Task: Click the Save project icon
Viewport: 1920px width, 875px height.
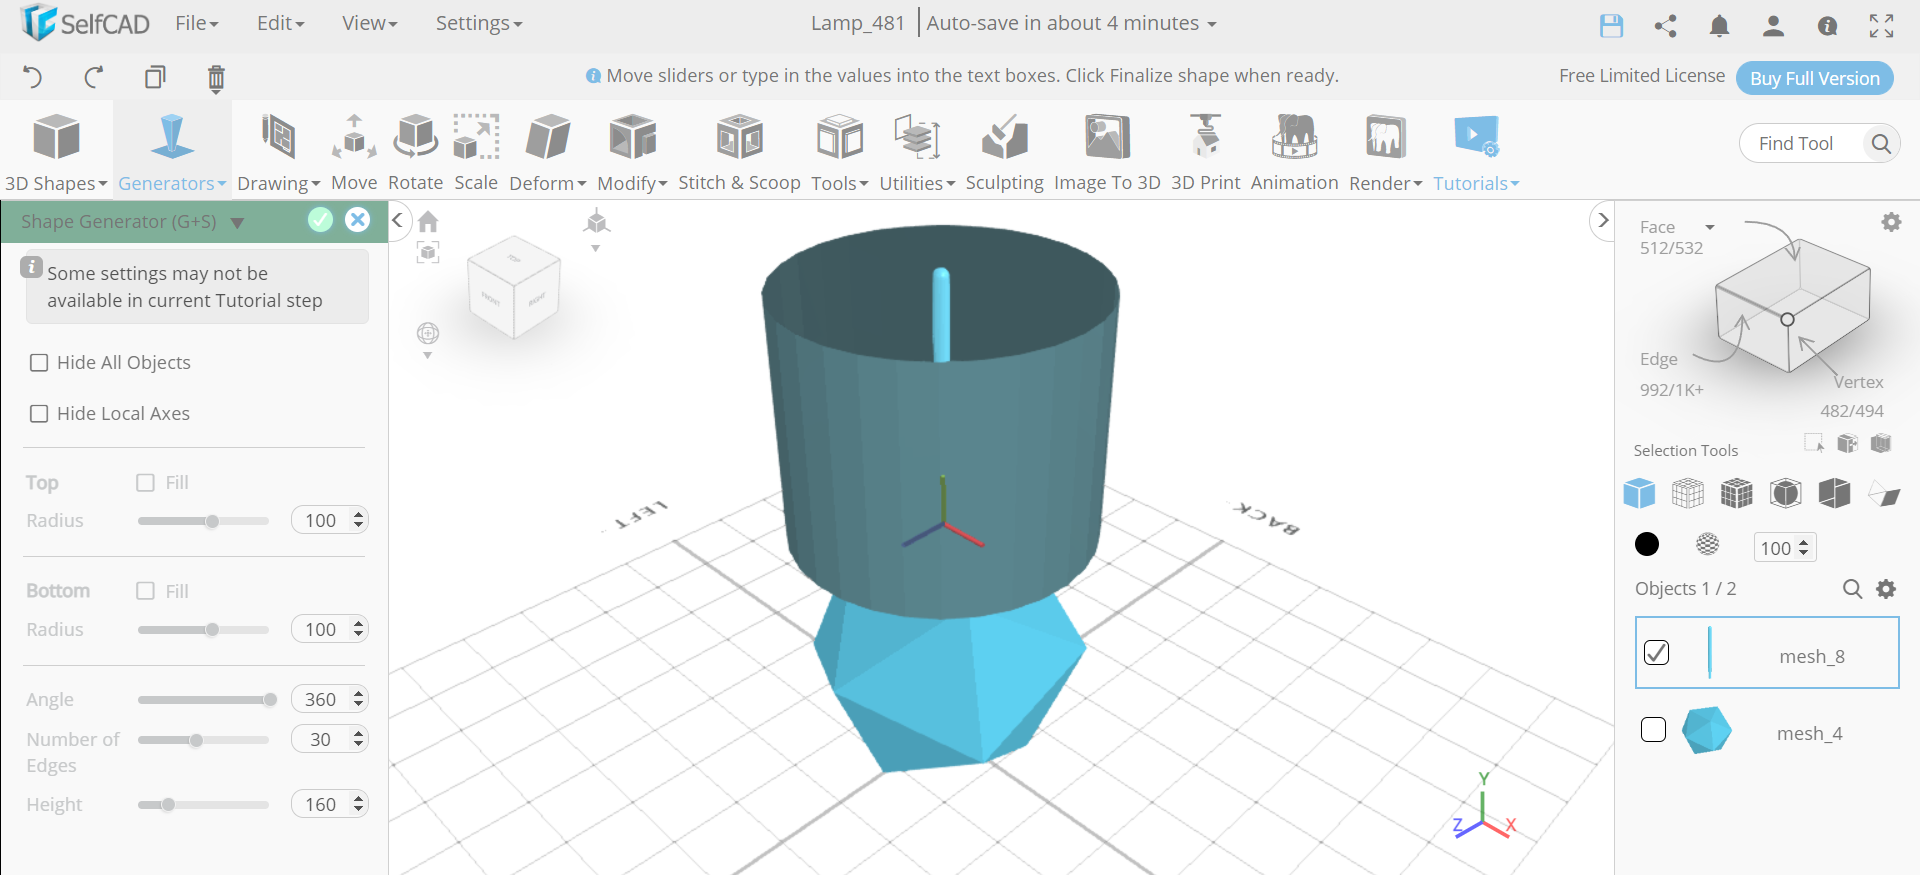Action: 1611,25
